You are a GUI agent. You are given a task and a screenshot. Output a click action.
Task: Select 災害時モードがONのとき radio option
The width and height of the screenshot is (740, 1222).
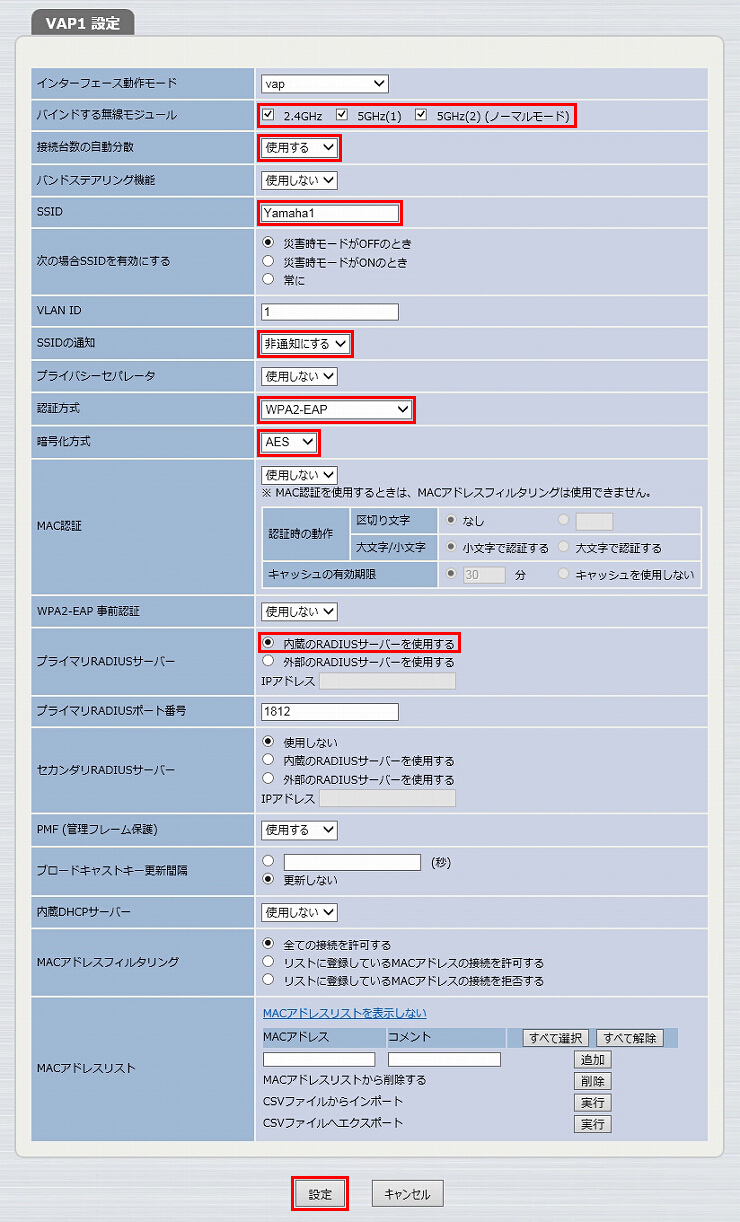point(268,261)
